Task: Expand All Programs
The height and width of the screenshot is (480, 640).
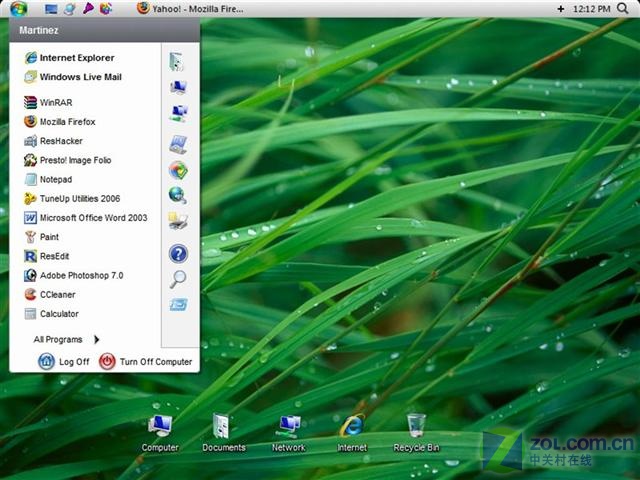Action: (67, 340)
